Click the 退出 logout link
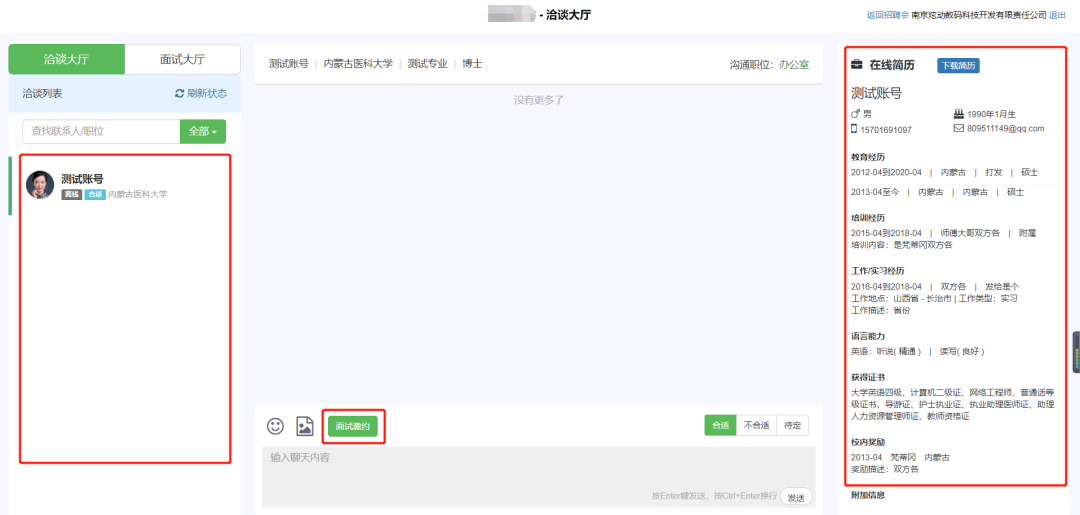Viewport: 1080px width, 515px height. tap(1057, 15)
